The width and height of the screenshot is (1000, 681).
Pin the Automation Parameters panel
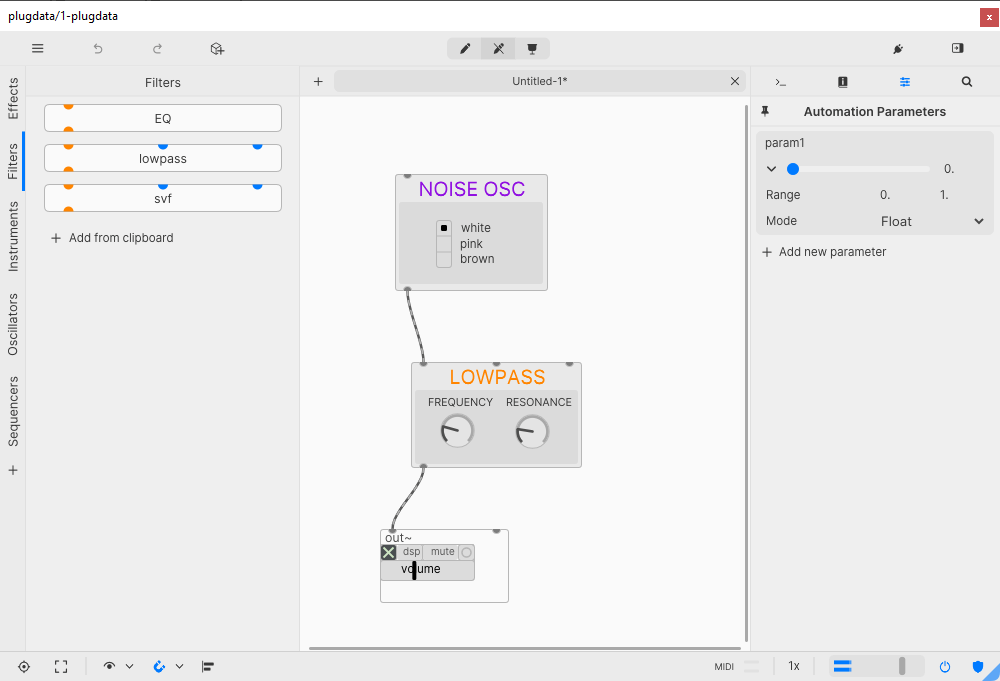click(766, 111)
